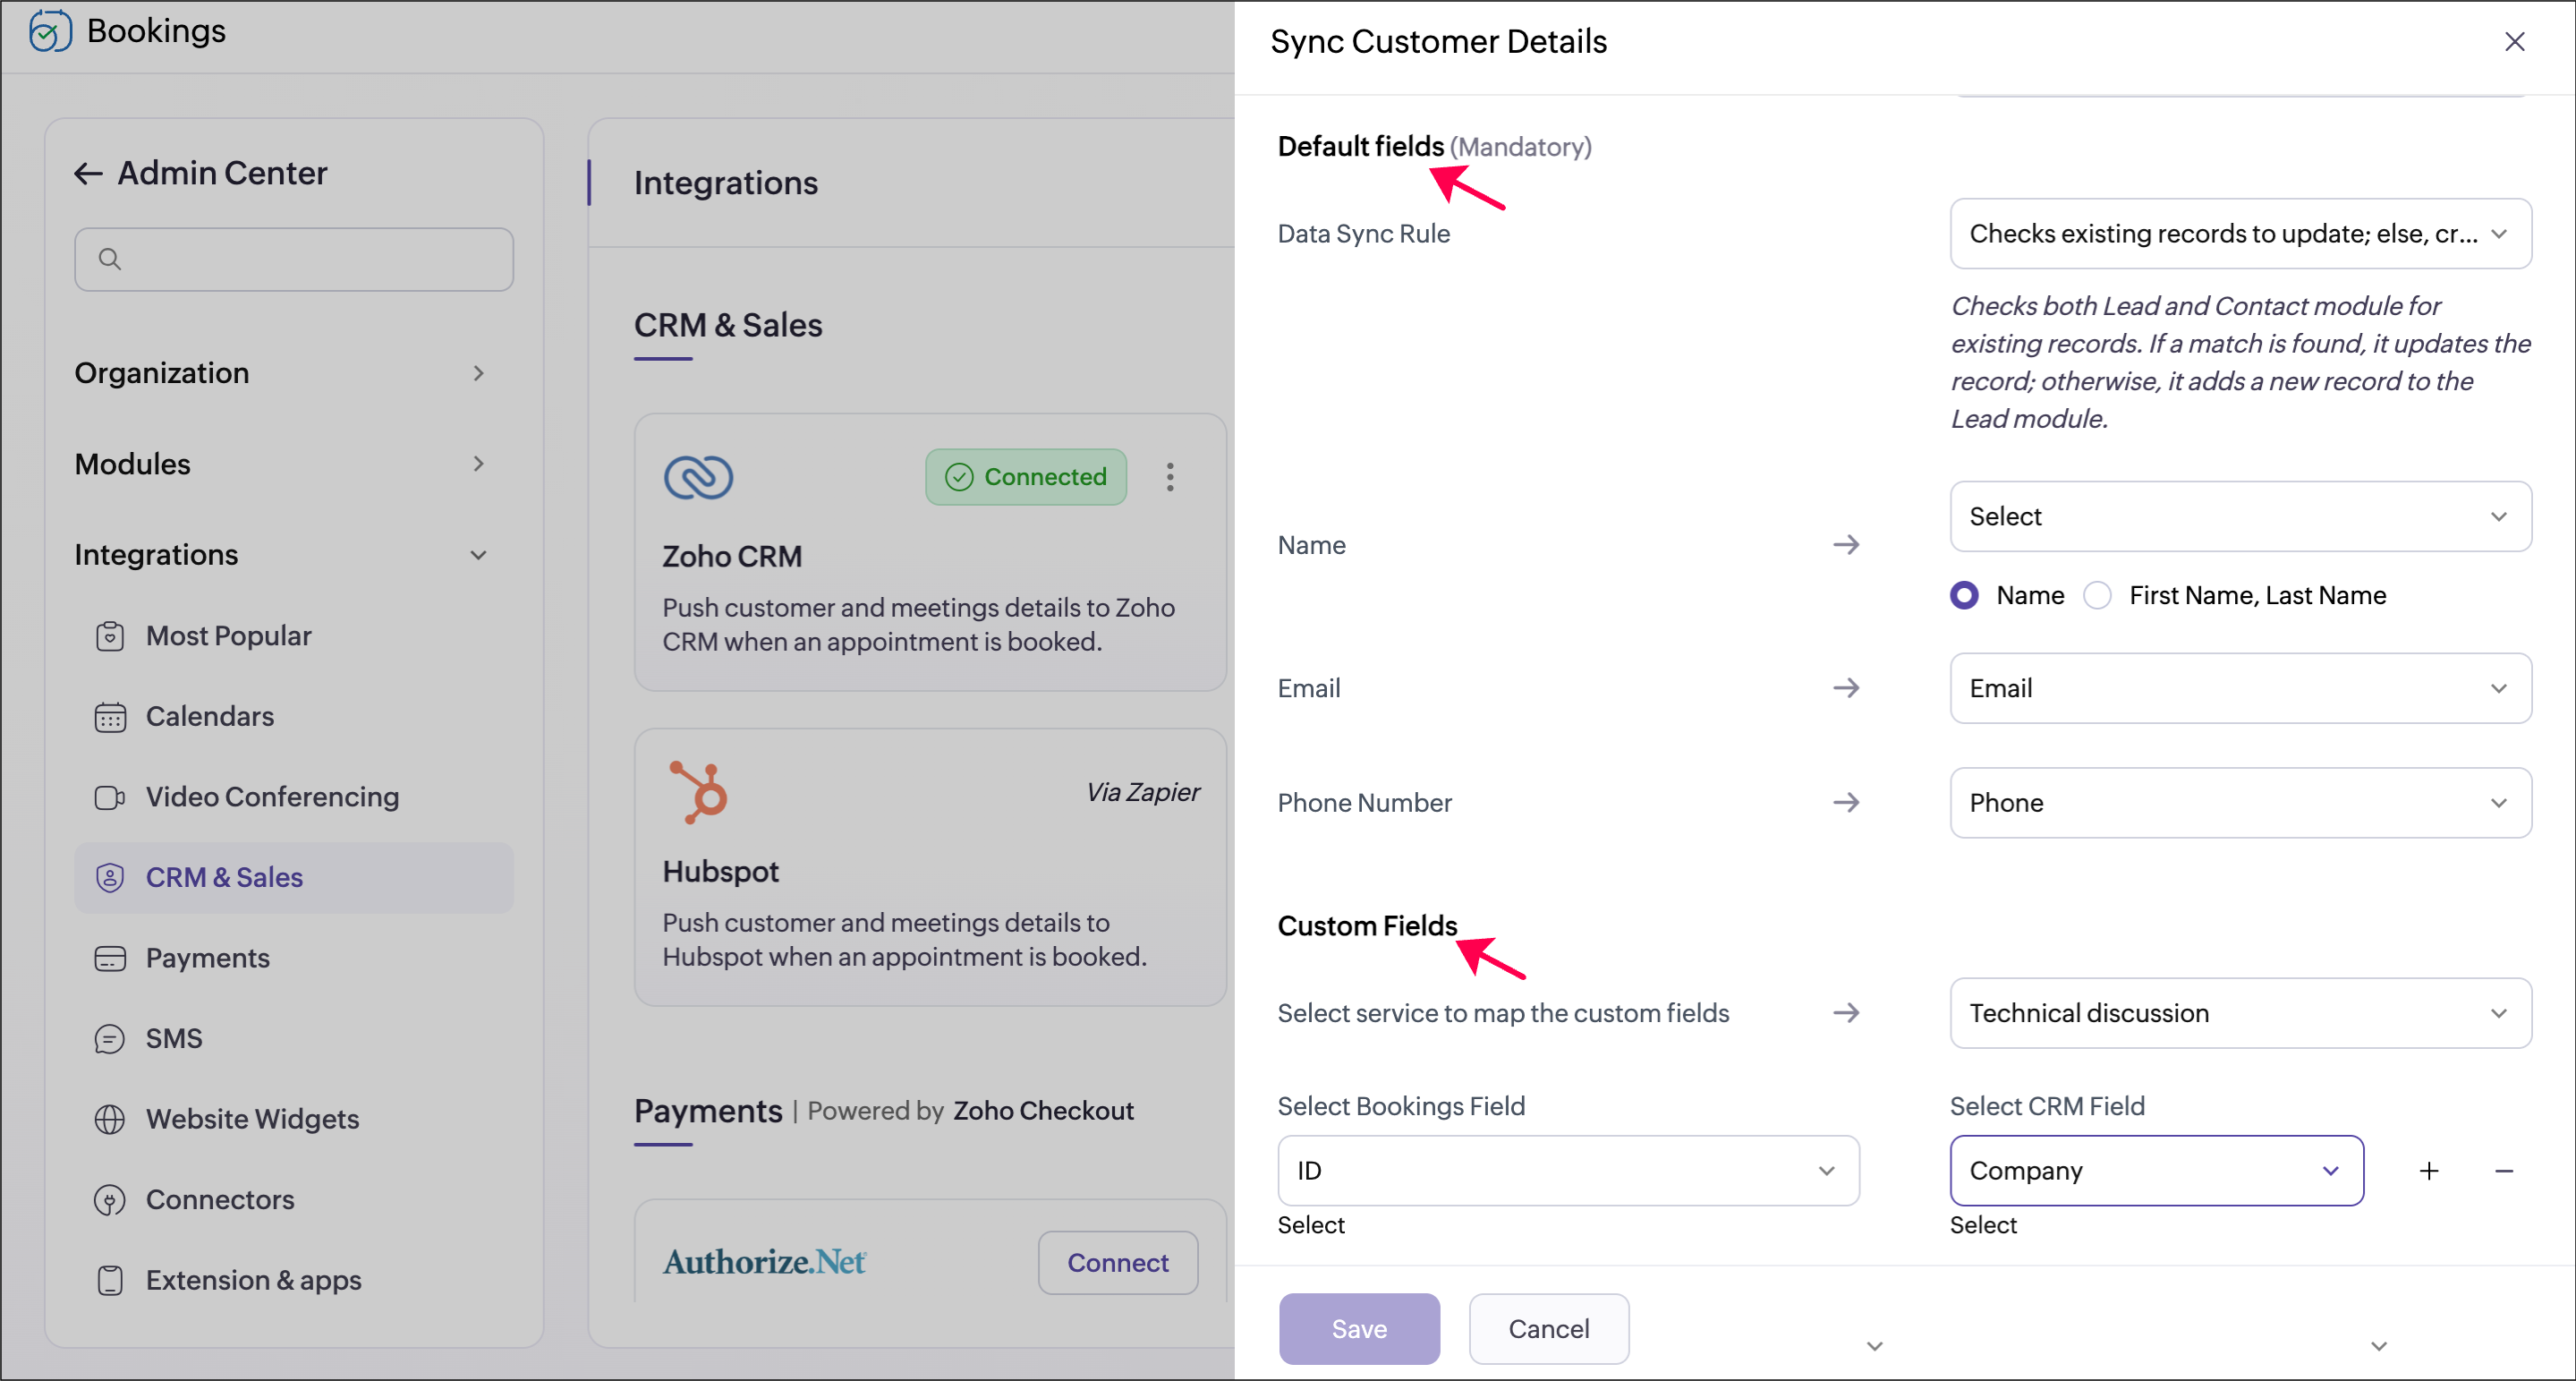Click the minus icon to remove custom field

point(2503,1171)
